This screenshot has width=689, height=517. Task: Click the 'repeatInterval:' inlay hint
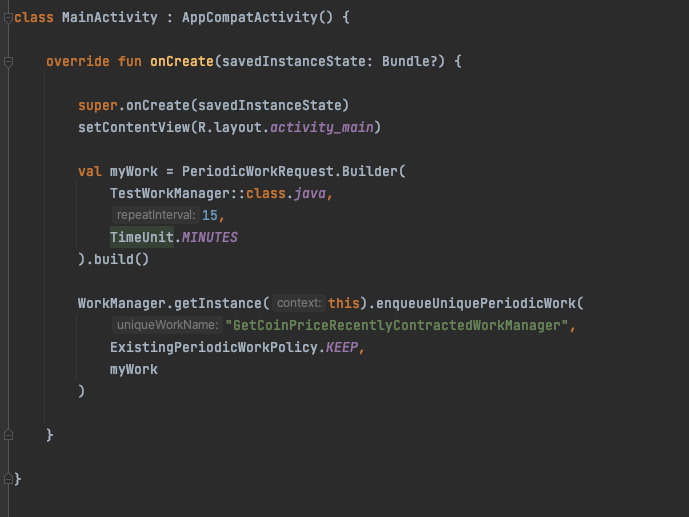[x=156, y=215]
